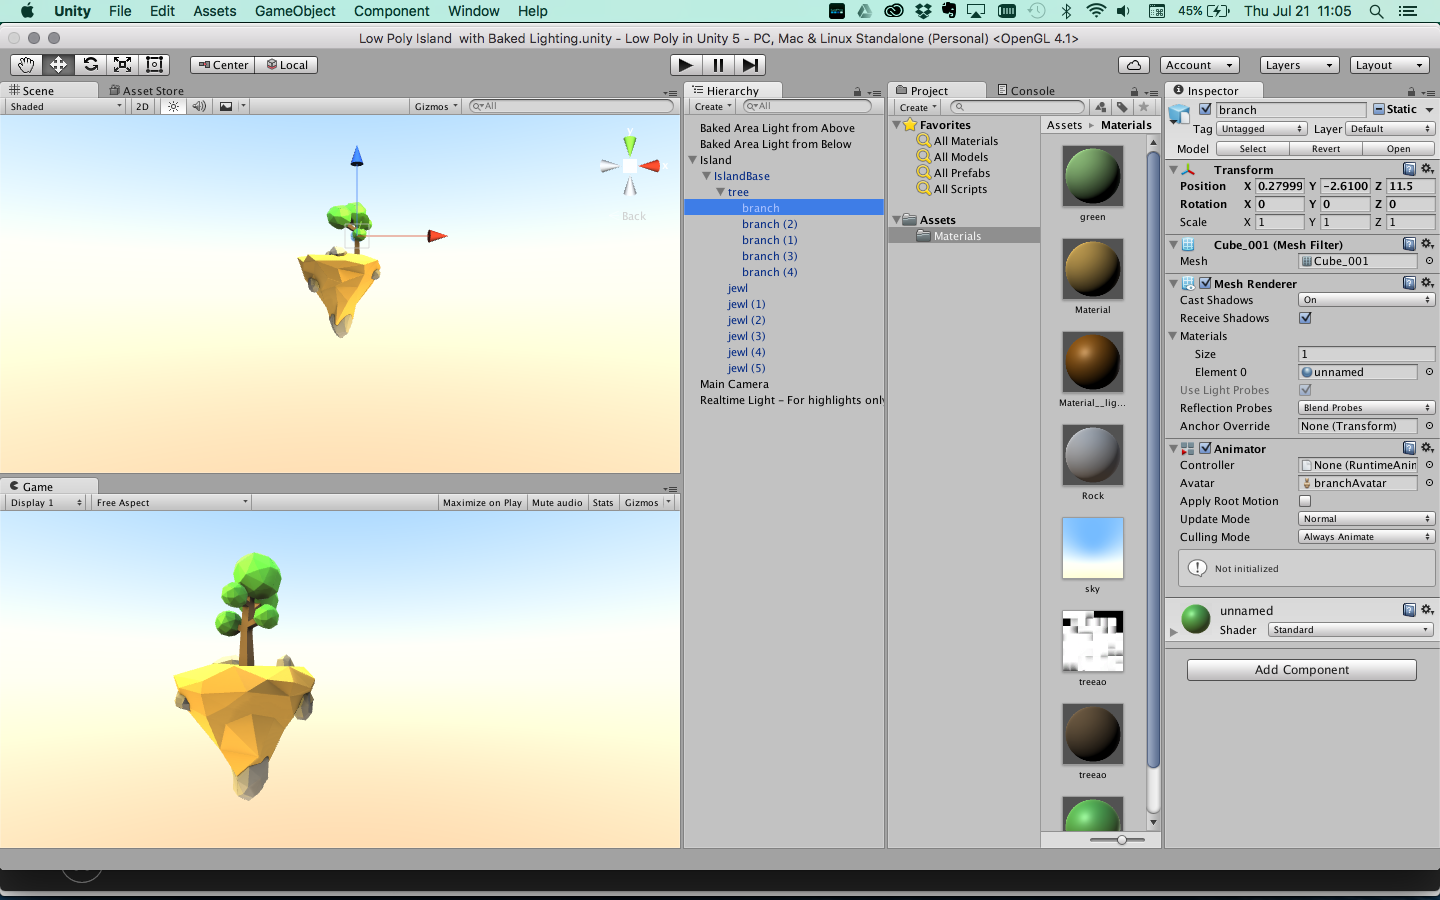Click the Play button
Image resolution: width=1440 pixels, height=900 pixels.
click(x=685, y=65)
